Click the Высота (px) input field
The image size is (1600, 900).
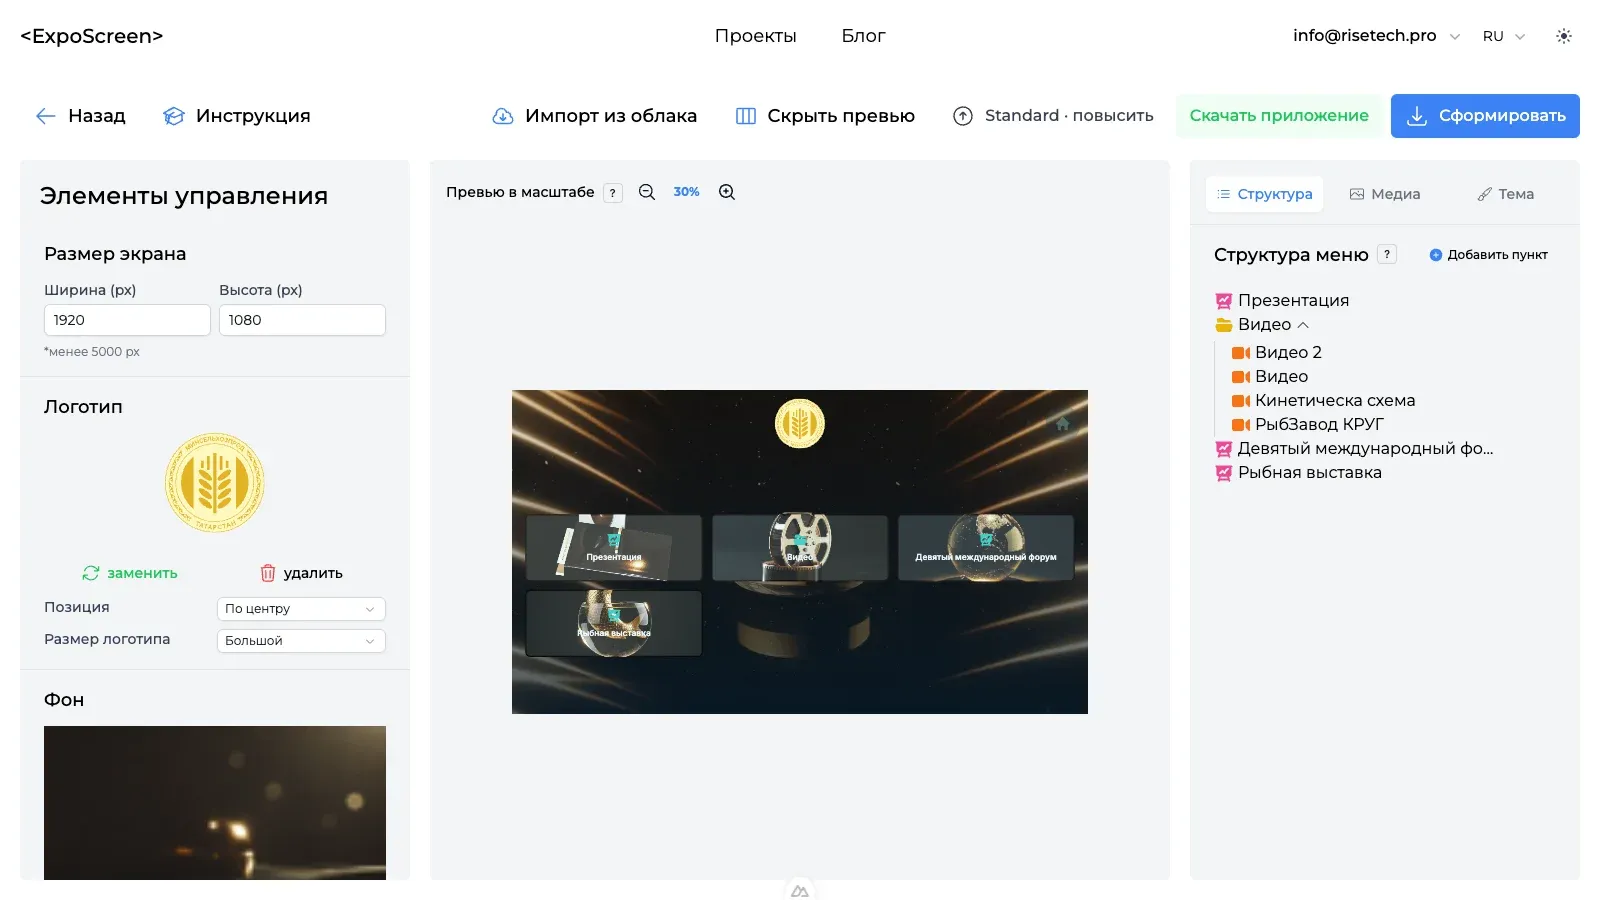(302, 320)
